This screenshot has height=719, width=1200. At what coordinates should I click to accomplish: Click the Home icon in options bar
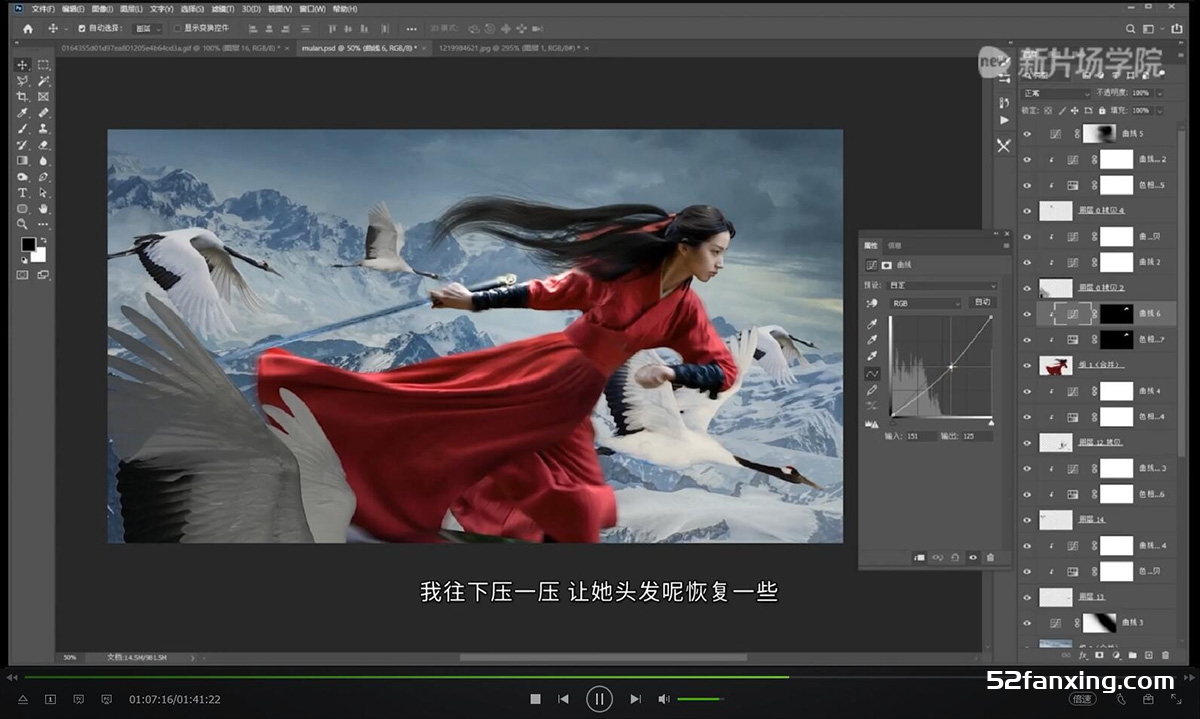(27, 28)
